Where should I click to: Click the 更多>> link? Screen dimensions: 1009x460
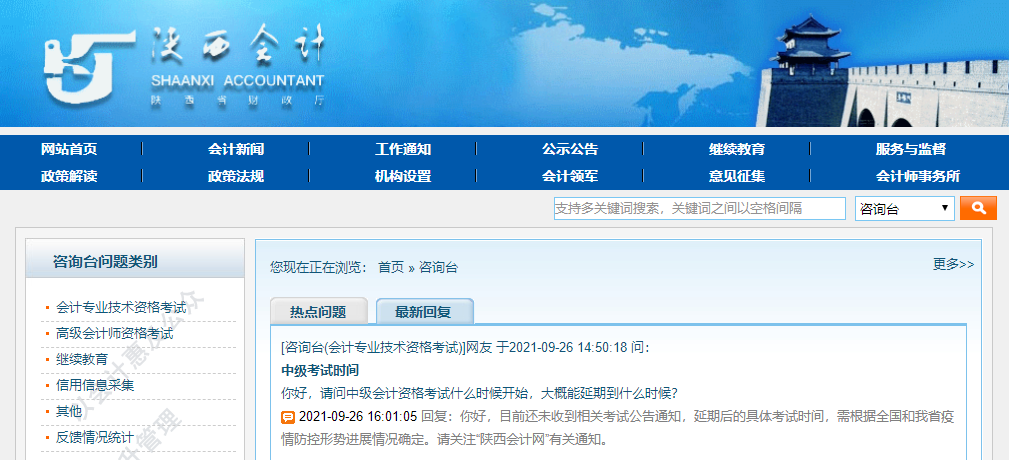953,264
